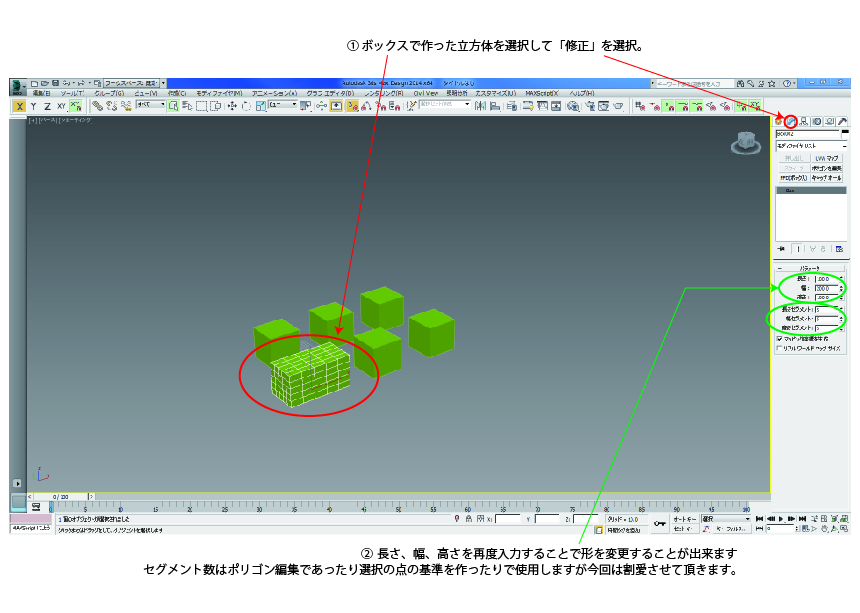Click the Edit Poly modifier button
The width and height of the screenshot is (860, 613).
tap(827, 168)
